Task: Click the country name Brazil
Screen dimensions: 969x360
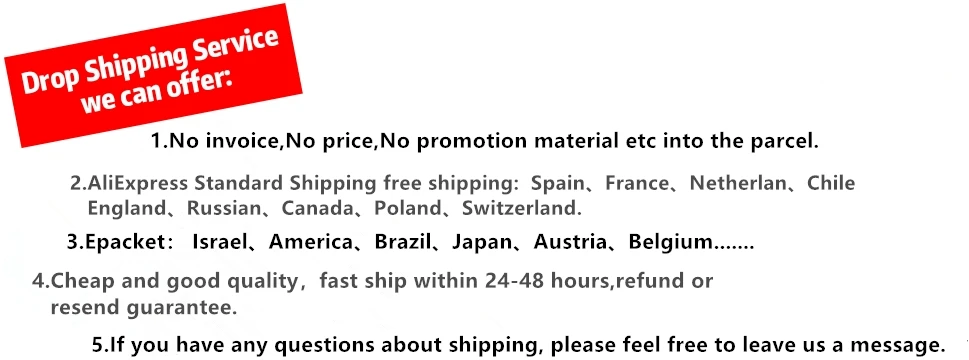Action: click(402, 243)
